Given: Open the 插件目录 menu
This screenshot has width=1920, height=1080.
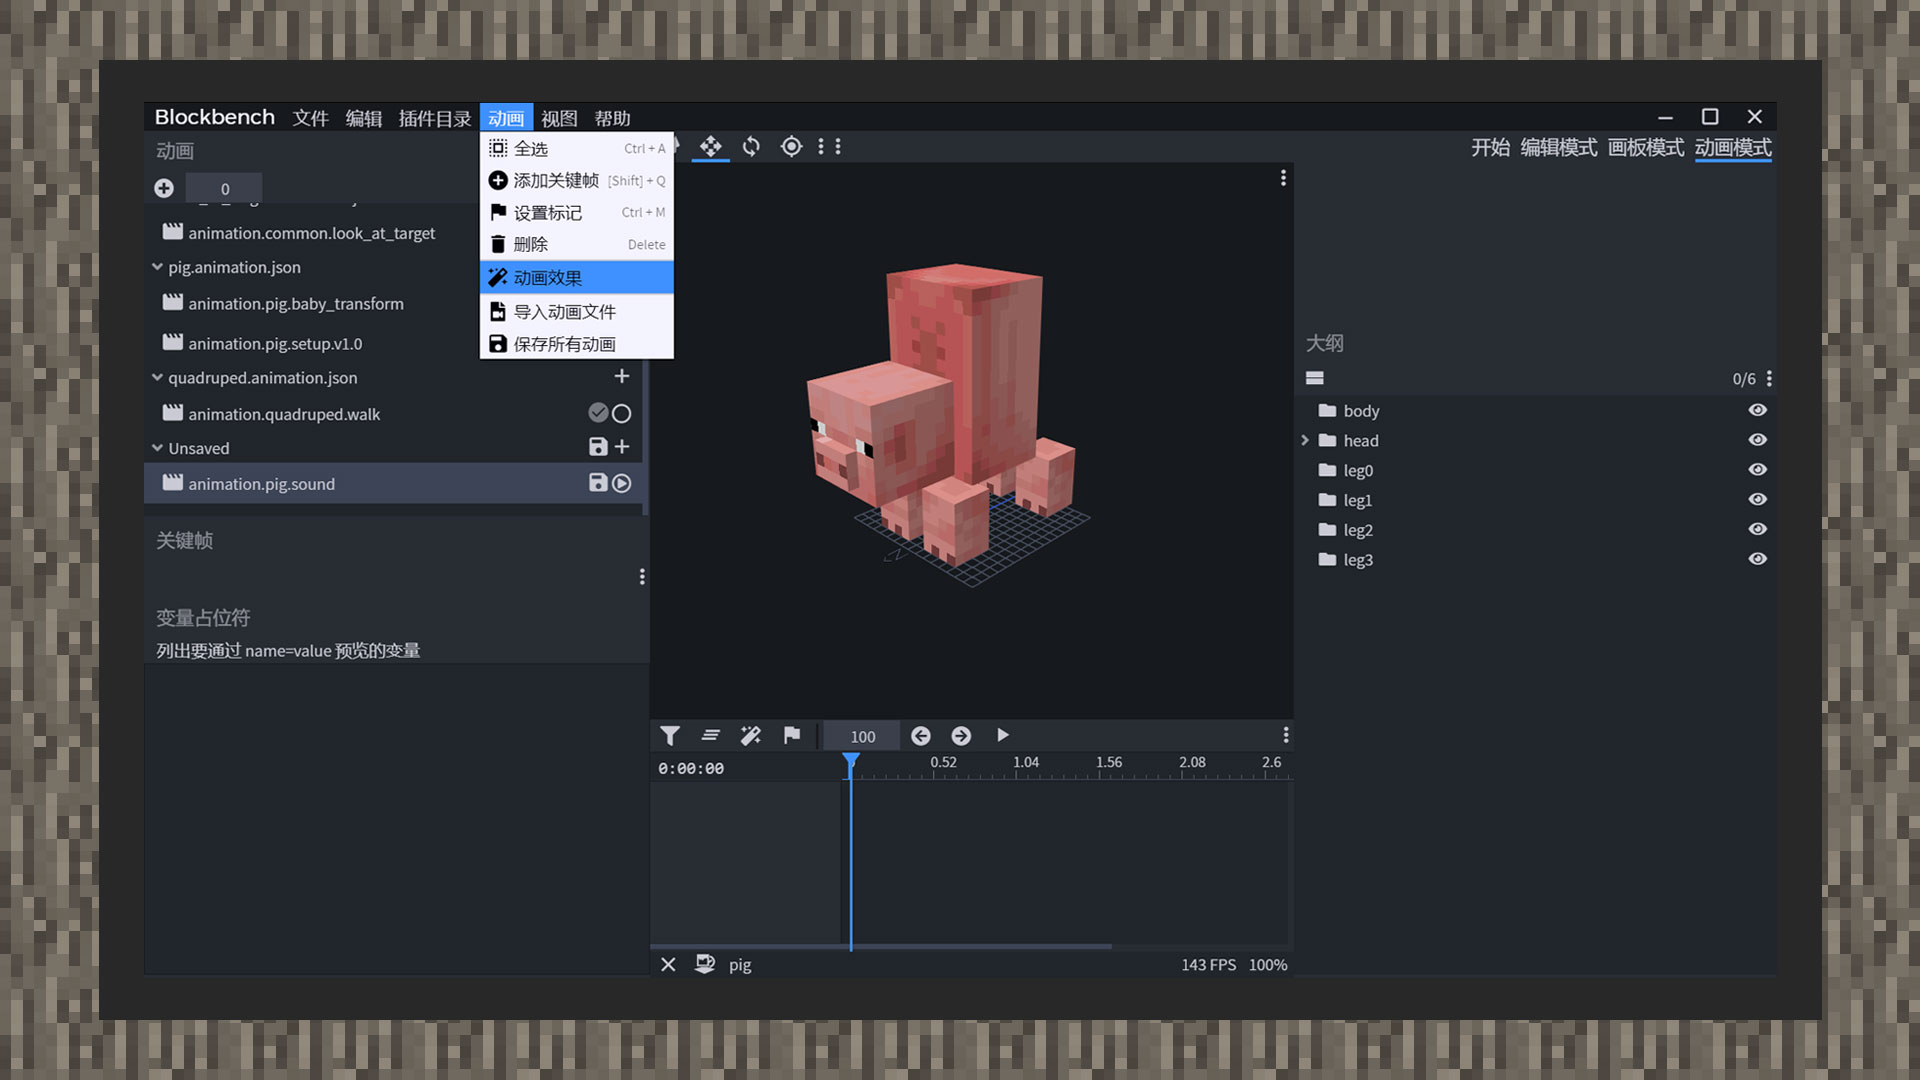Looking at the screenshot, I should tap(434, 118).
